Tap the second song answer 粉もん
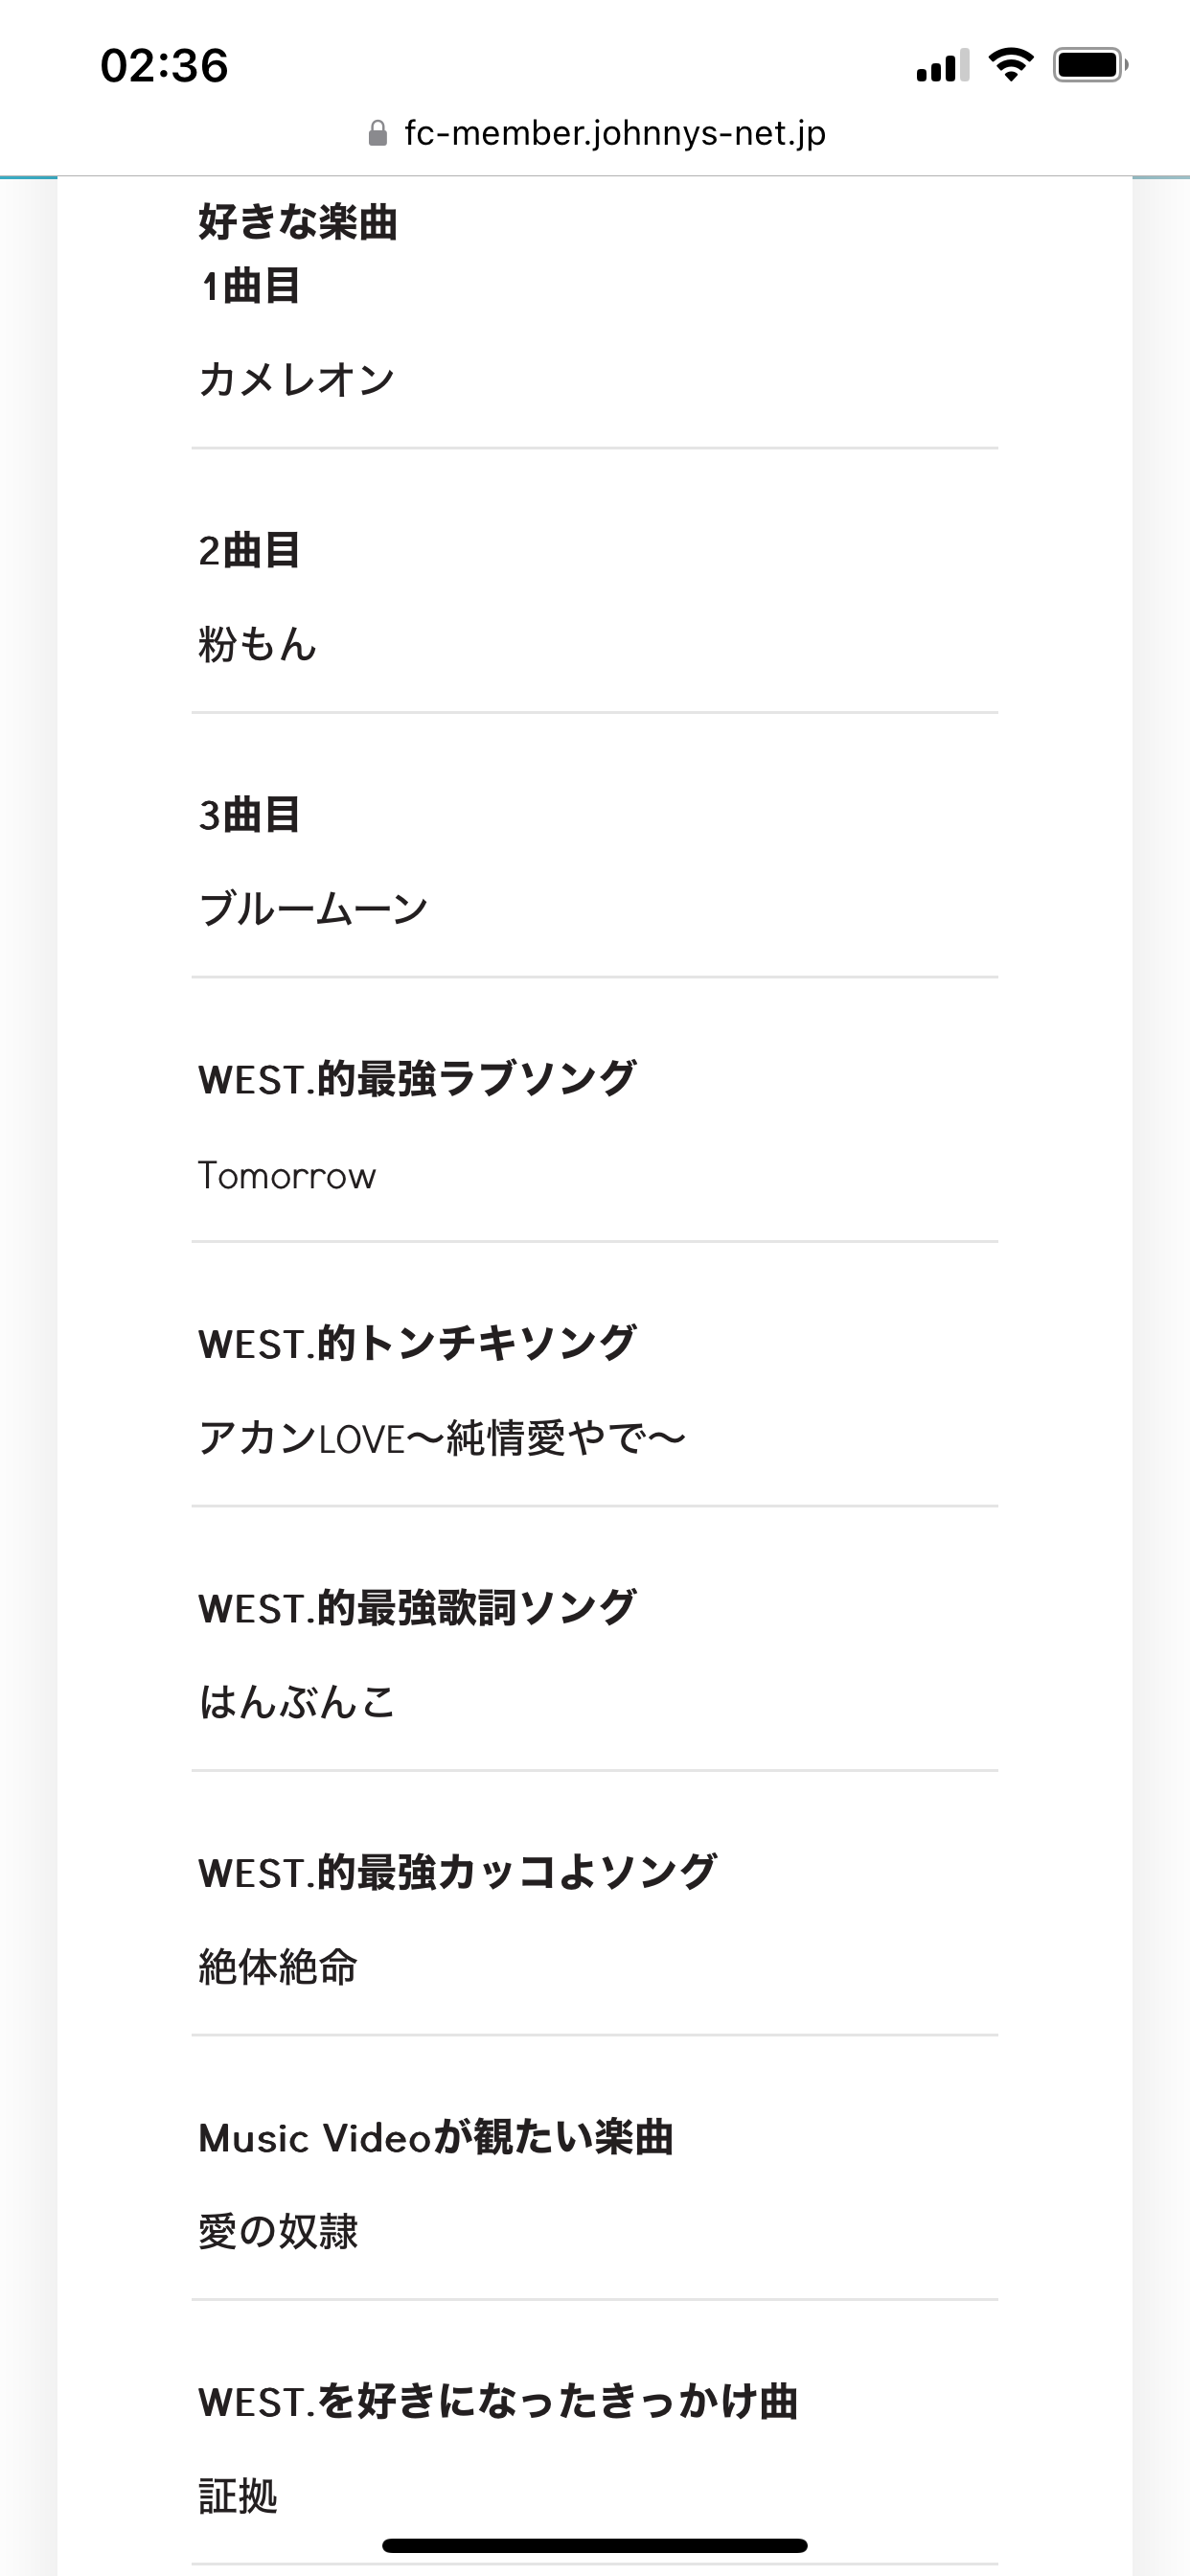This screenshot has height=2576, width=1190. click(258, 644)
